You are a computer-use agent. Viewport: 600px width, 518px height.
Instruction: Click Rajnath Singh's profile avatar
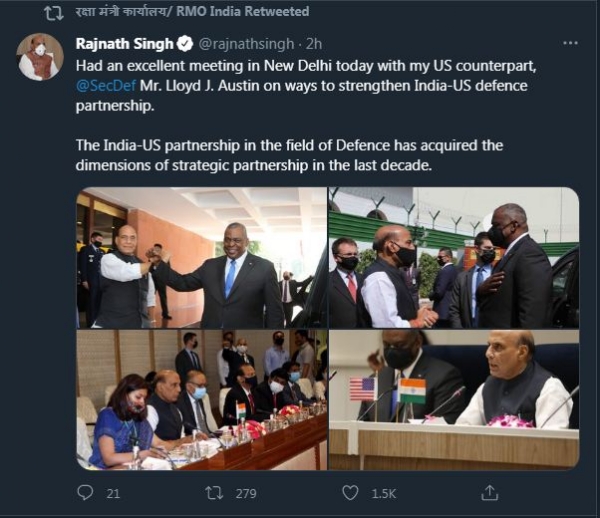pos(40,57)
